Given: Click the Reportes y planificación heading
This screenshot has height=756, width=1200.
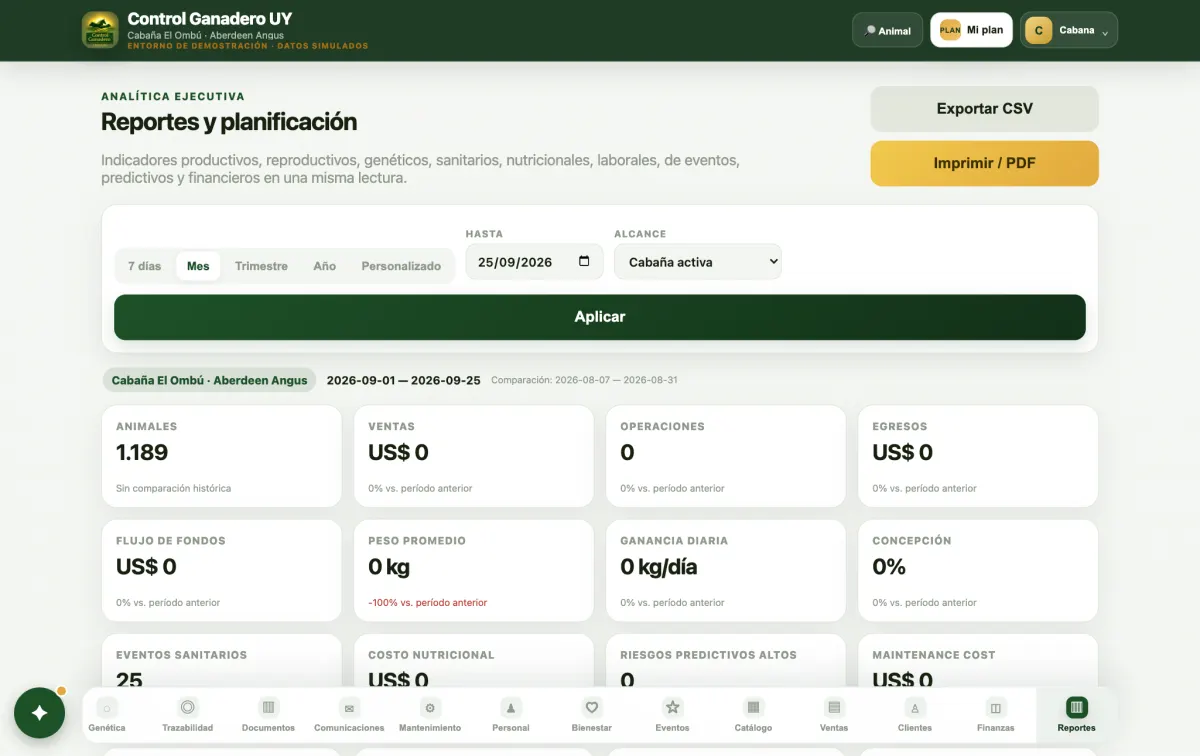Looking at the screenshot, I should point(229,122).
